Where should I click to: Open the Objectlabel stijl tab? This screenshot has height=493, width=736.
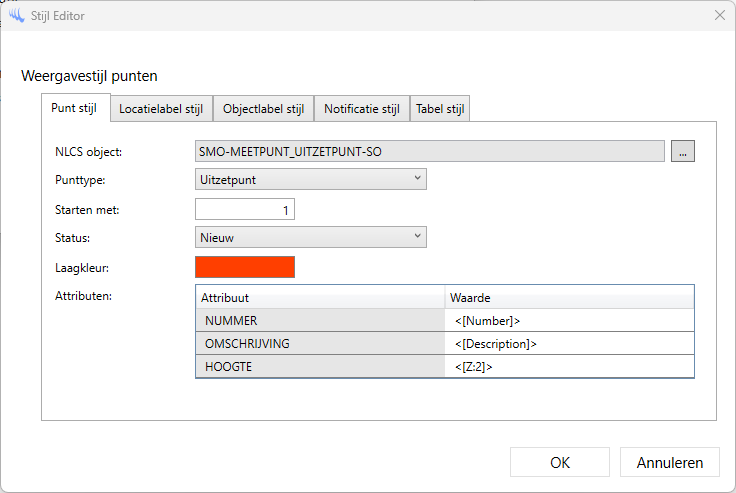point(263,109)
